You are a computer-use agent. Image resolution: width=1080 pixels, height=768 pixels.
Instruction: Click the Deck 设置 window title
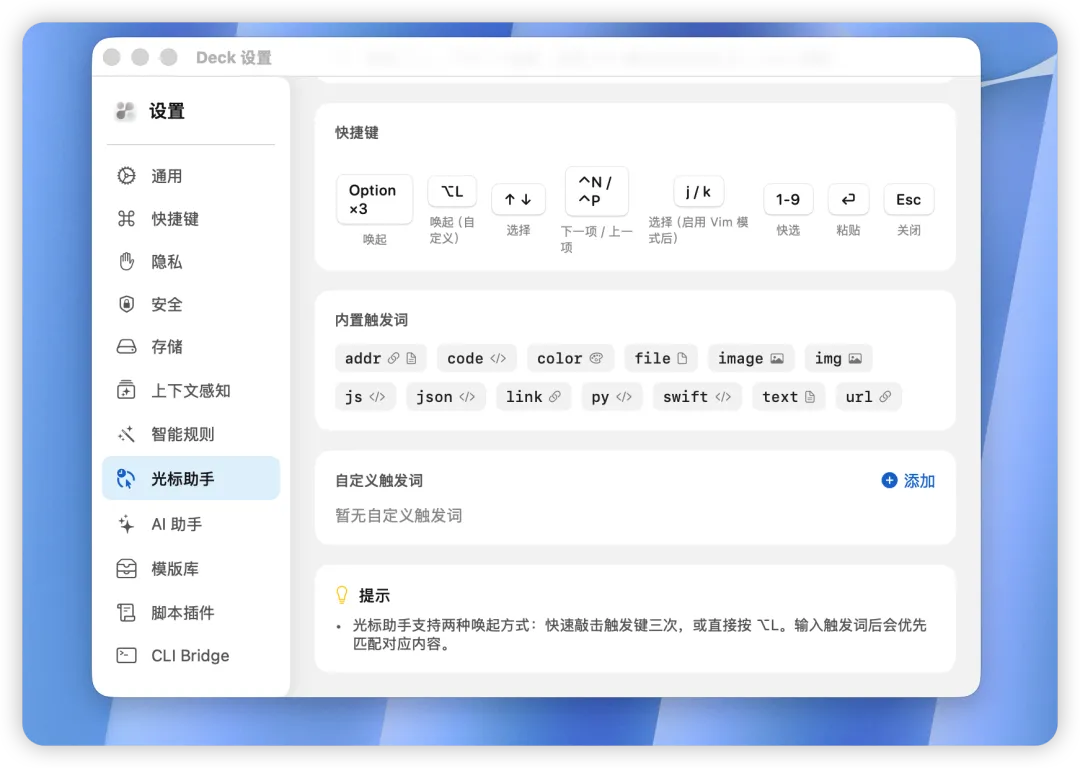(233, 57)
